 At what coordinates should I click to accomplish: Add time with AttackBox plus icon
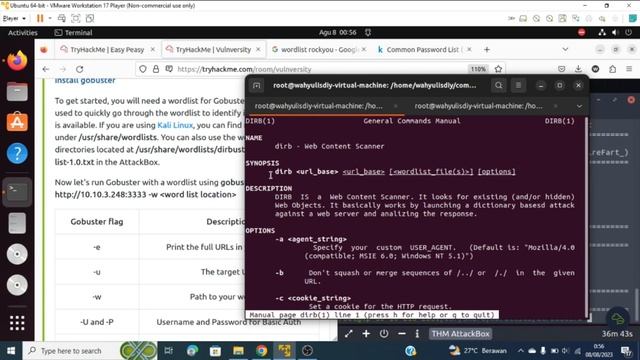point(366,333)
